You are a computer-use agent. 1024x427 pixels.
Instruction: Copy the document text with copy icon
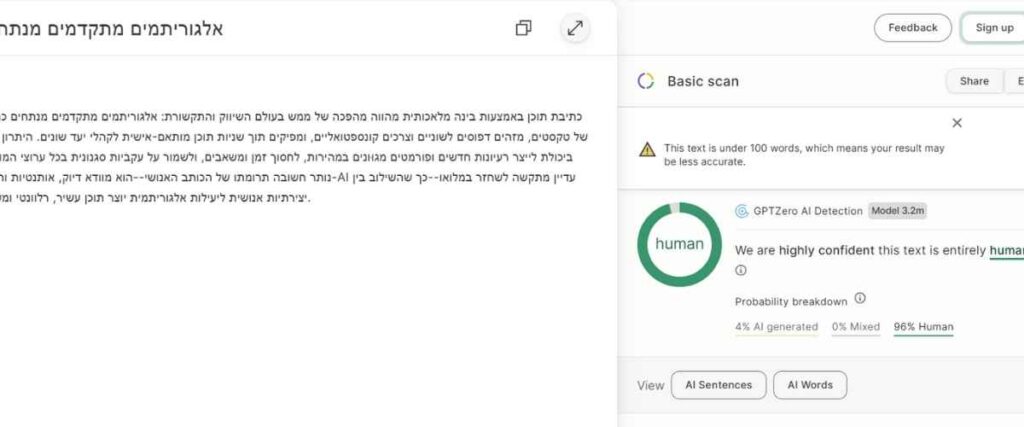click(x=523, y=28)
